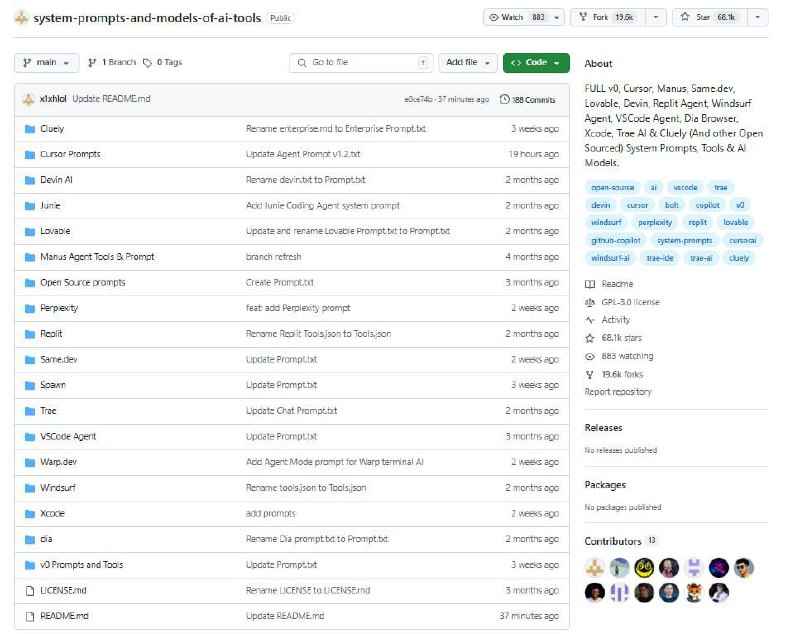Select the perplexity topic tag
Viewport: 800px width, 634px height.
coord(655,222)
